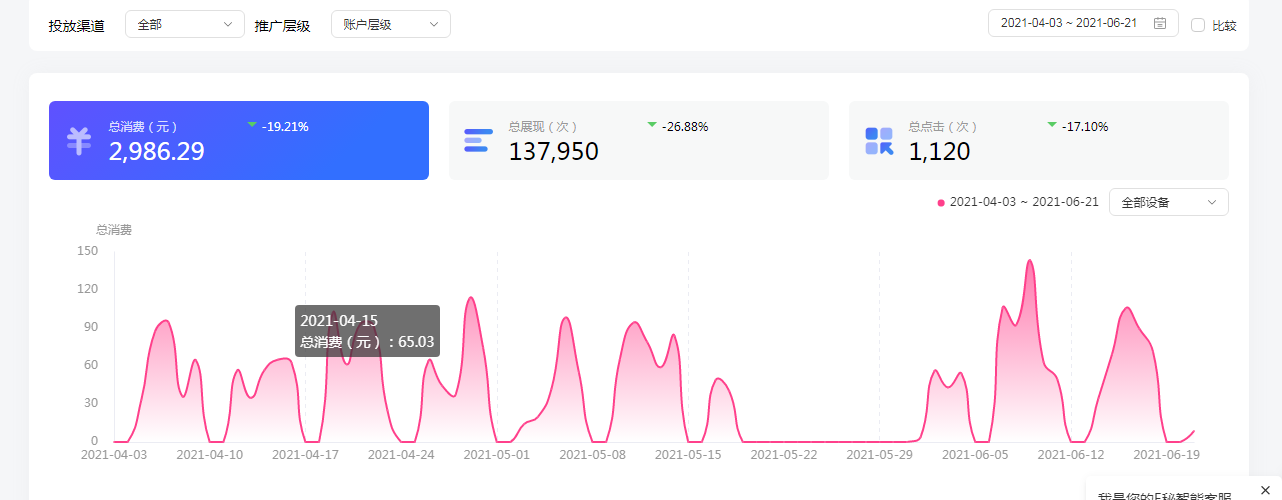The image size is (1282, 500).
Task: Select the 总消费 (元) metric card
Action: (239, 140)
